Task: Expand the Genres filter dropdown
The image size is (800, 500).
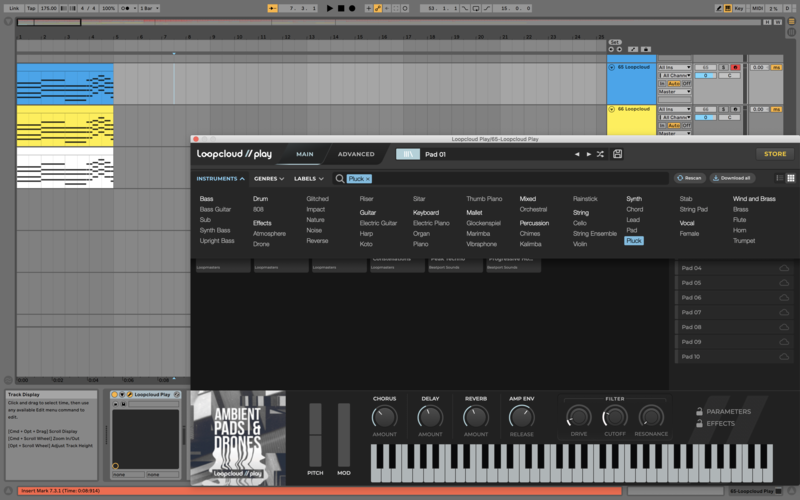Action: click(269, 178)
